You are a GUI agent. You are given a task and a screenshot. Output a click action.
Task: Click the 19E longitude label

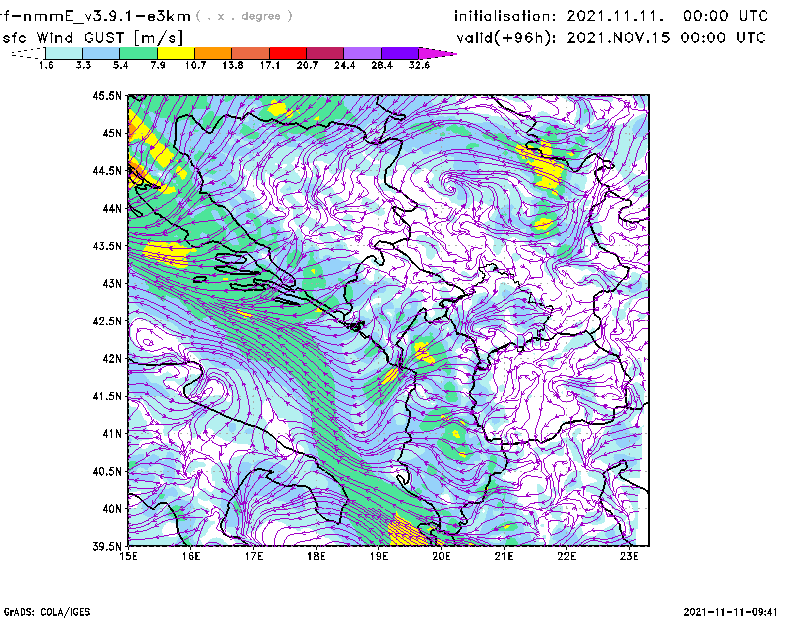[379, 556]
